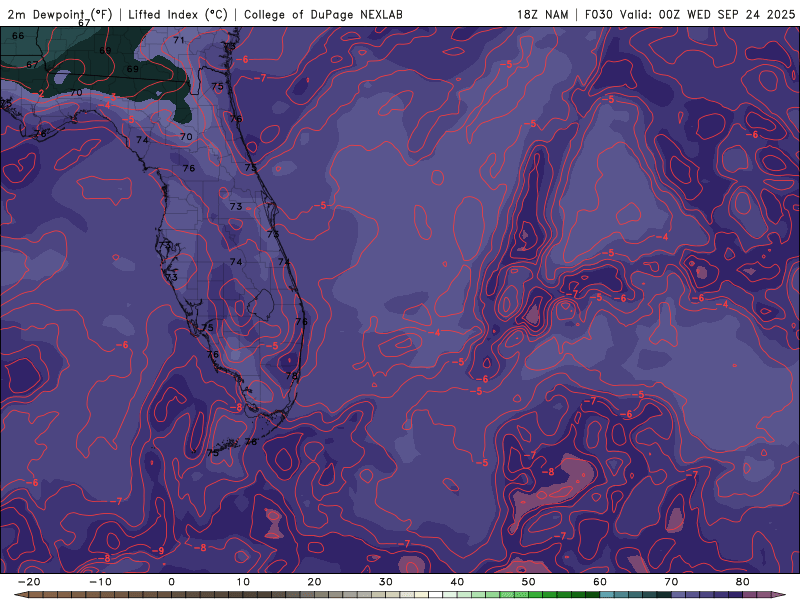Click the '60' colorbar tick label
800x600 pixels.
pyautogui.click(x=600, y=582)
